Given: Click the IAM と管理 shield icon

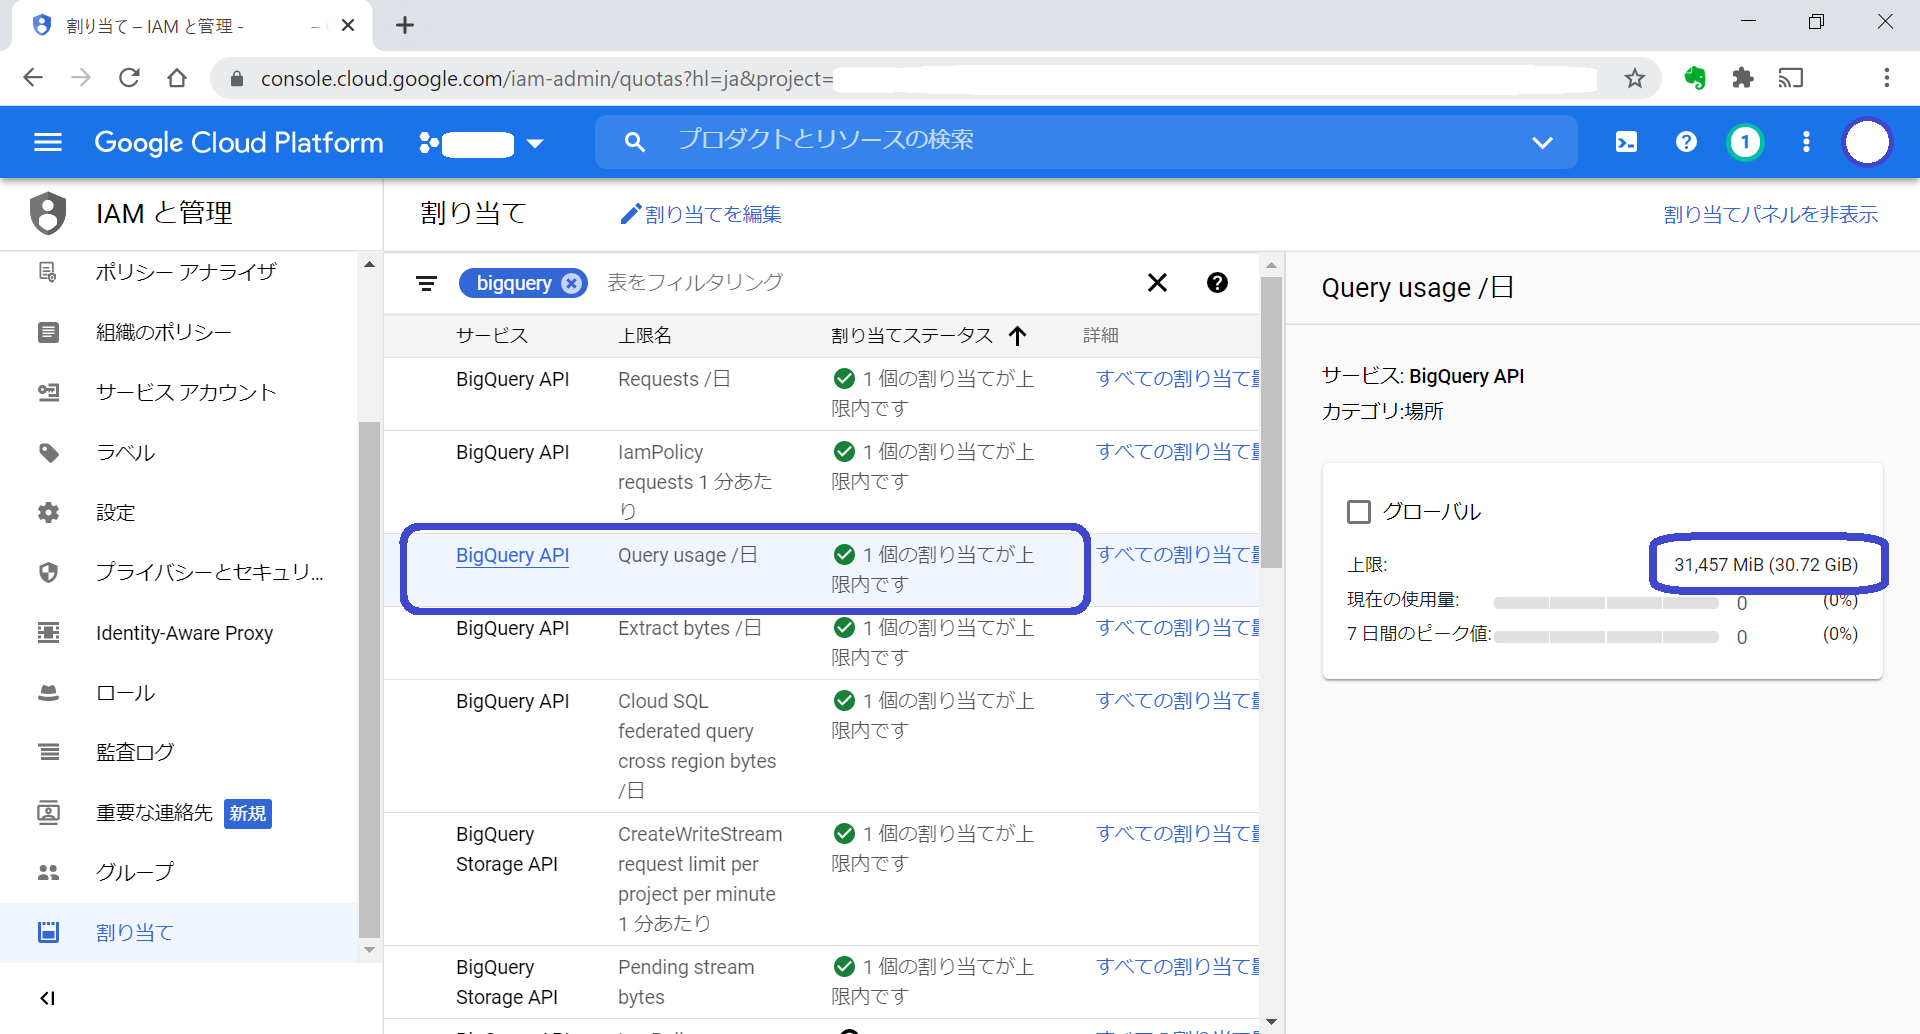Looking at the screenshot, I should click(48, 213).
